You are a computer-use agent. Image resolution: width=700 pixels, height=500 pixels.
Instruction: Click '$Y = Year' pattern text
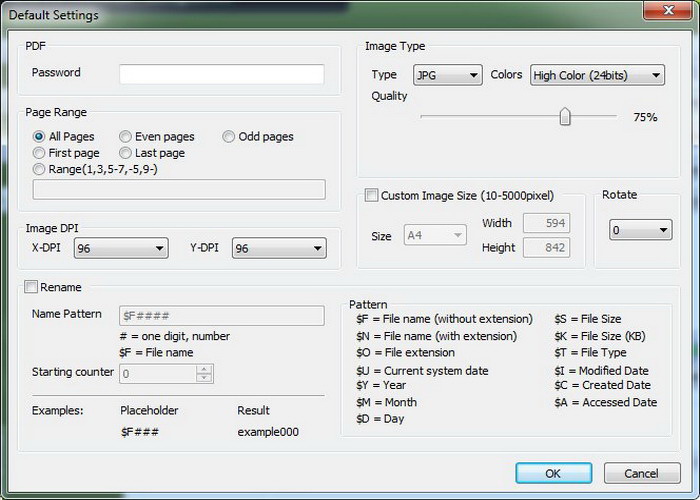[x=381, y=385]
